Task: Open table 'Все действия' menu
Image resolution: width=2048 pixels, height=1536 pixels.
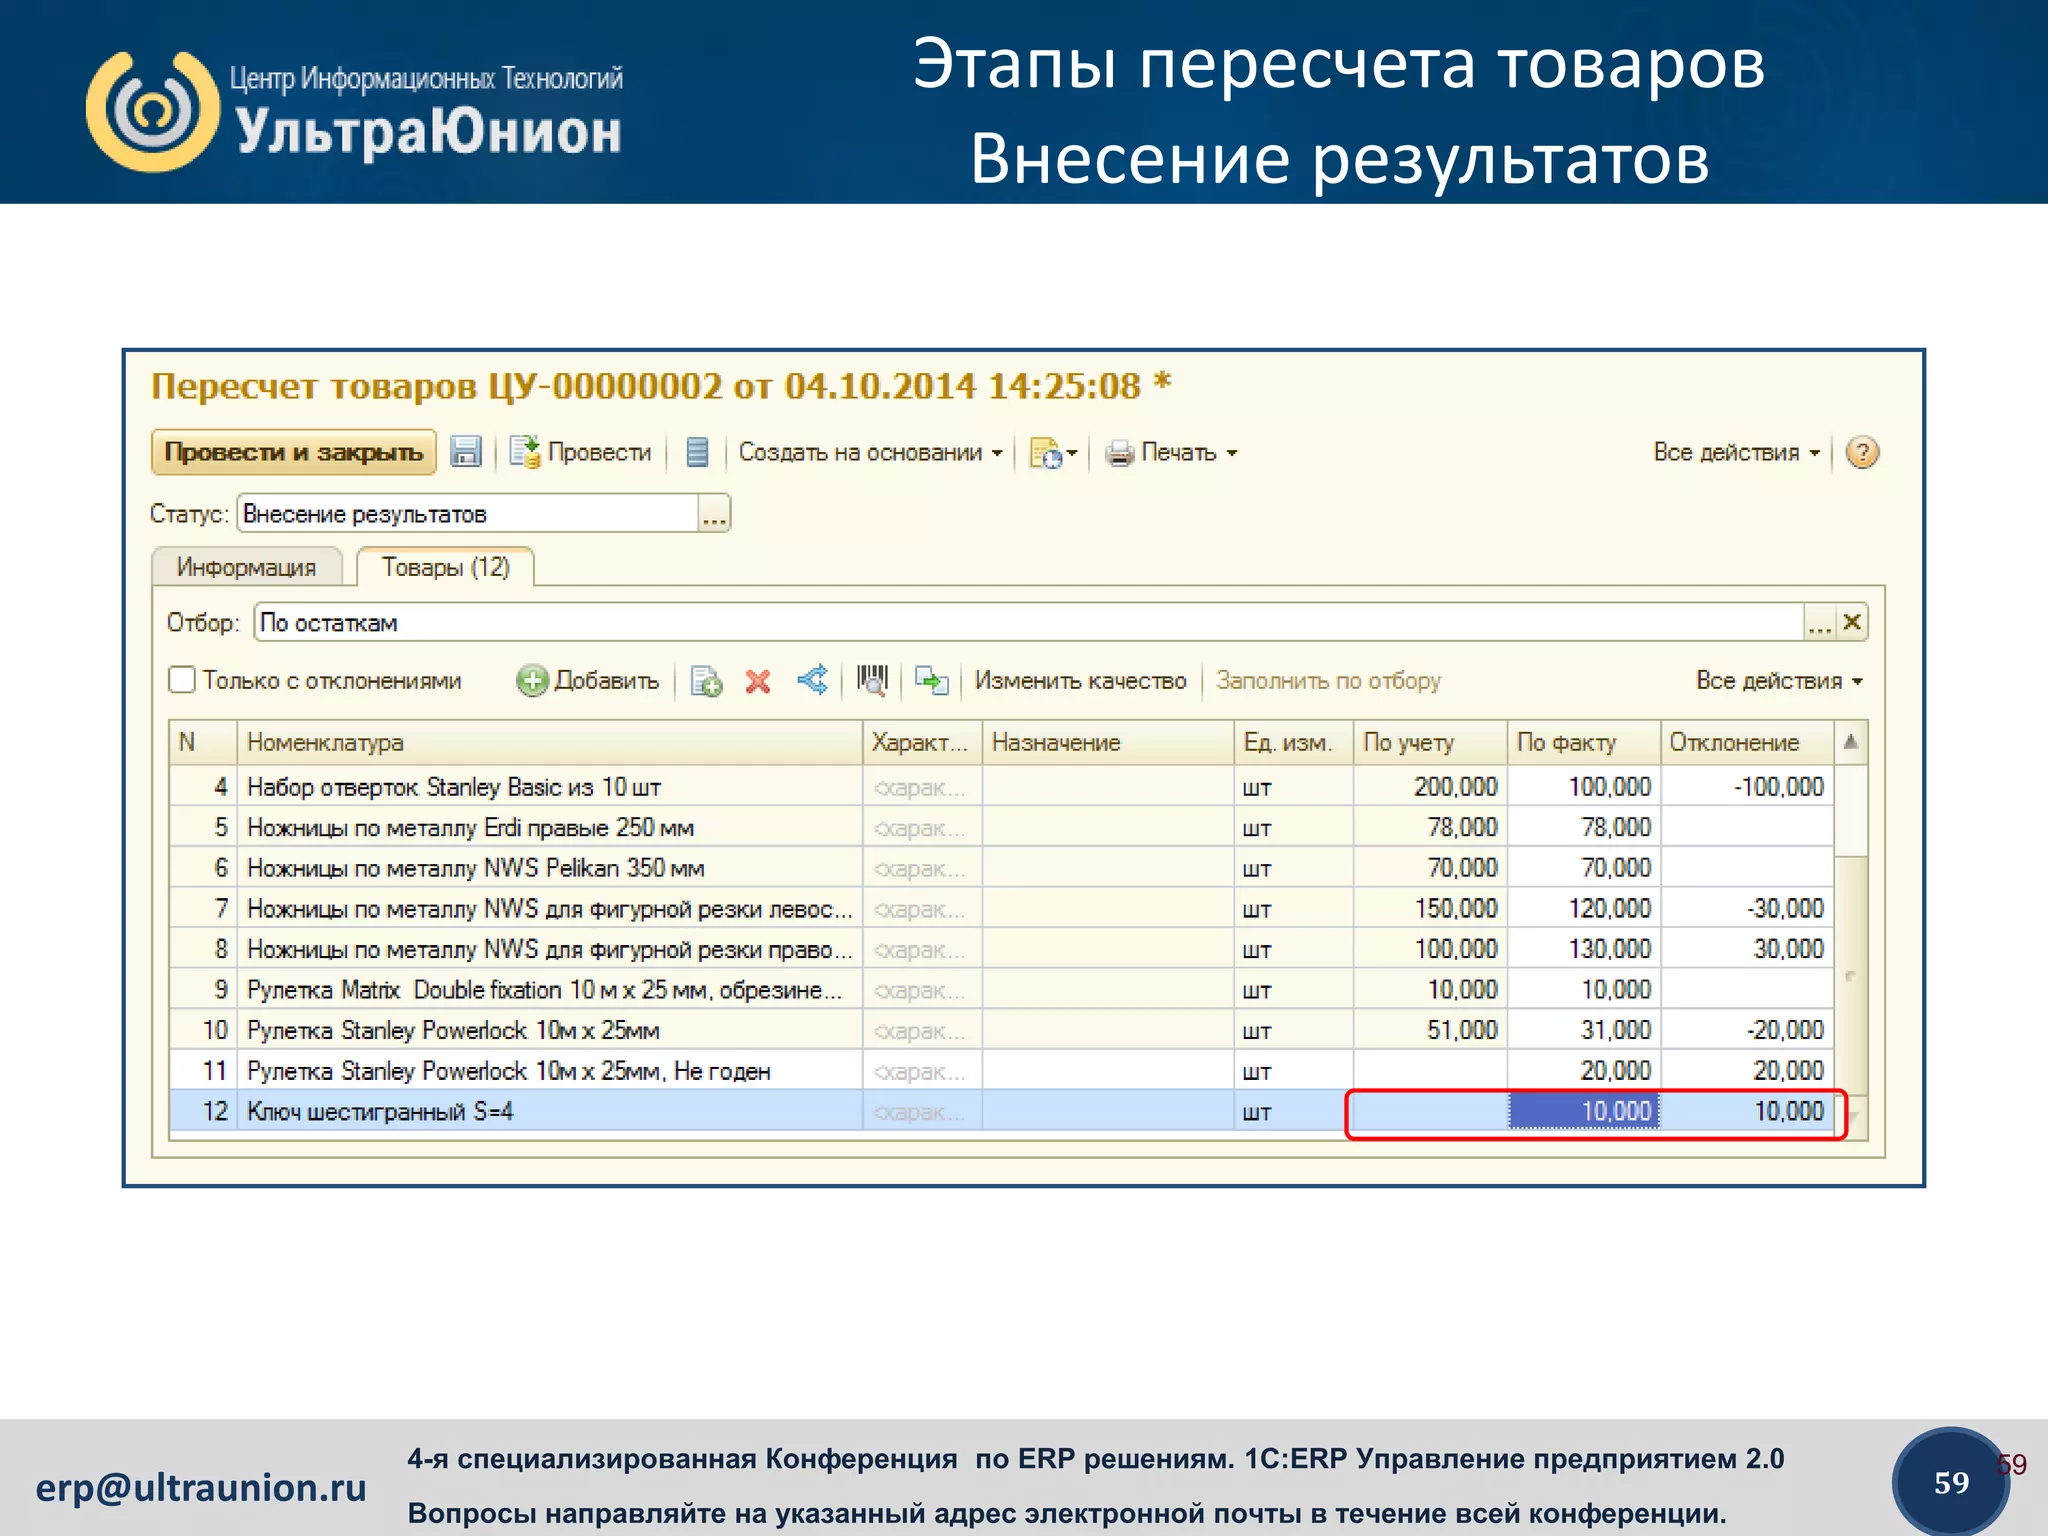Action: (x=1779, y=680)
